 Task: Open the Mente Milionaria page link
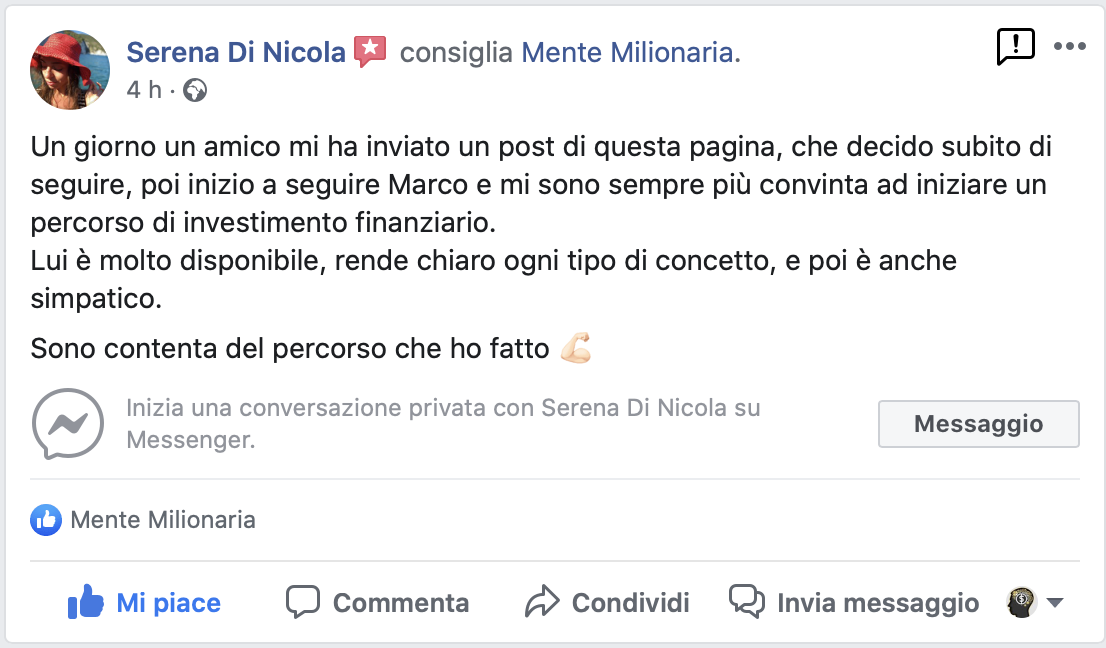pos(627,52)
